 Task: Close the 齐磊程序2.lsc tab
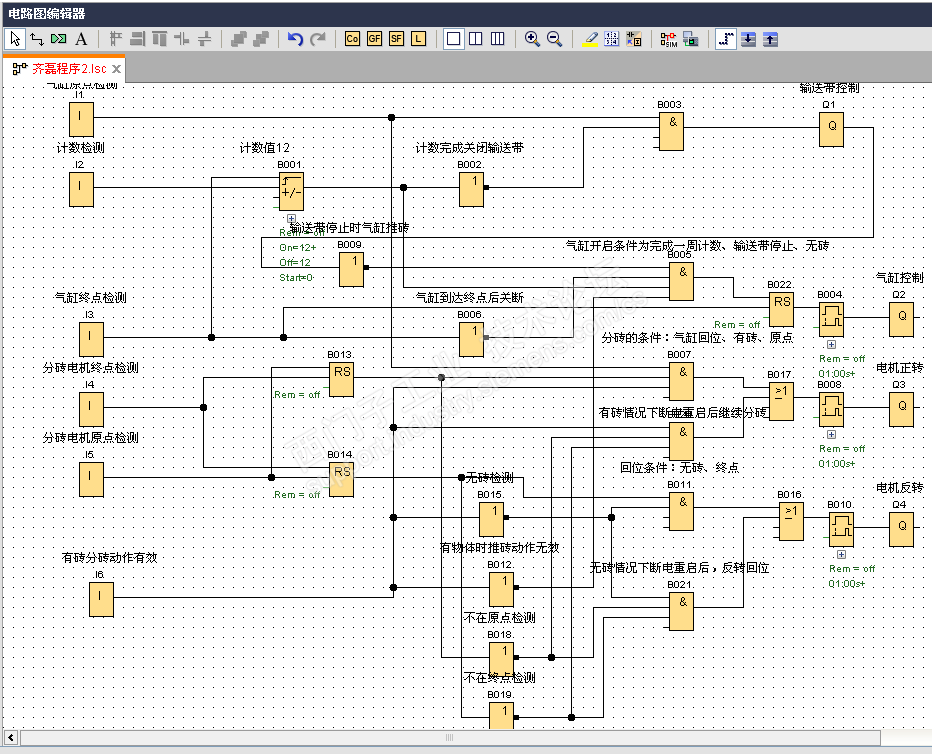pyautogui.click(x=116, y=69)
